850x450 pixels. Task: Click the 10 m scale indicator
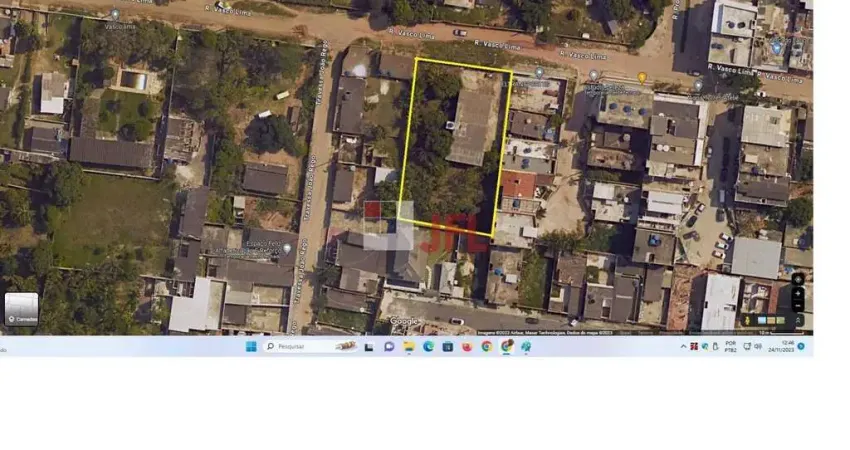[x=782, y=332]
